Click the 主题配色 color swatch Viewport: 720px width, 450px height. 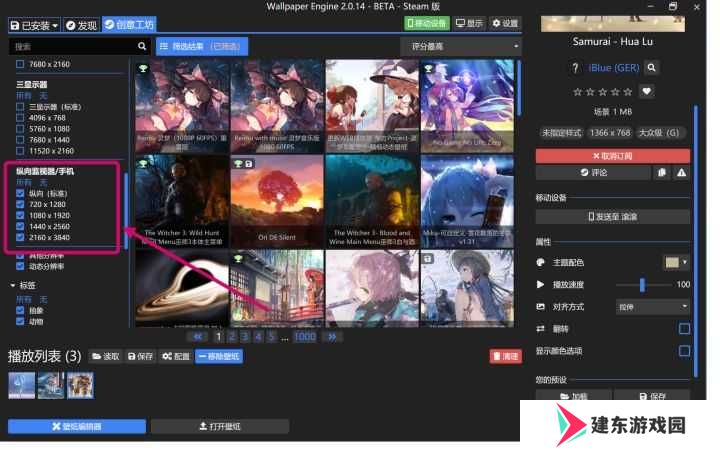coord(672,262)
